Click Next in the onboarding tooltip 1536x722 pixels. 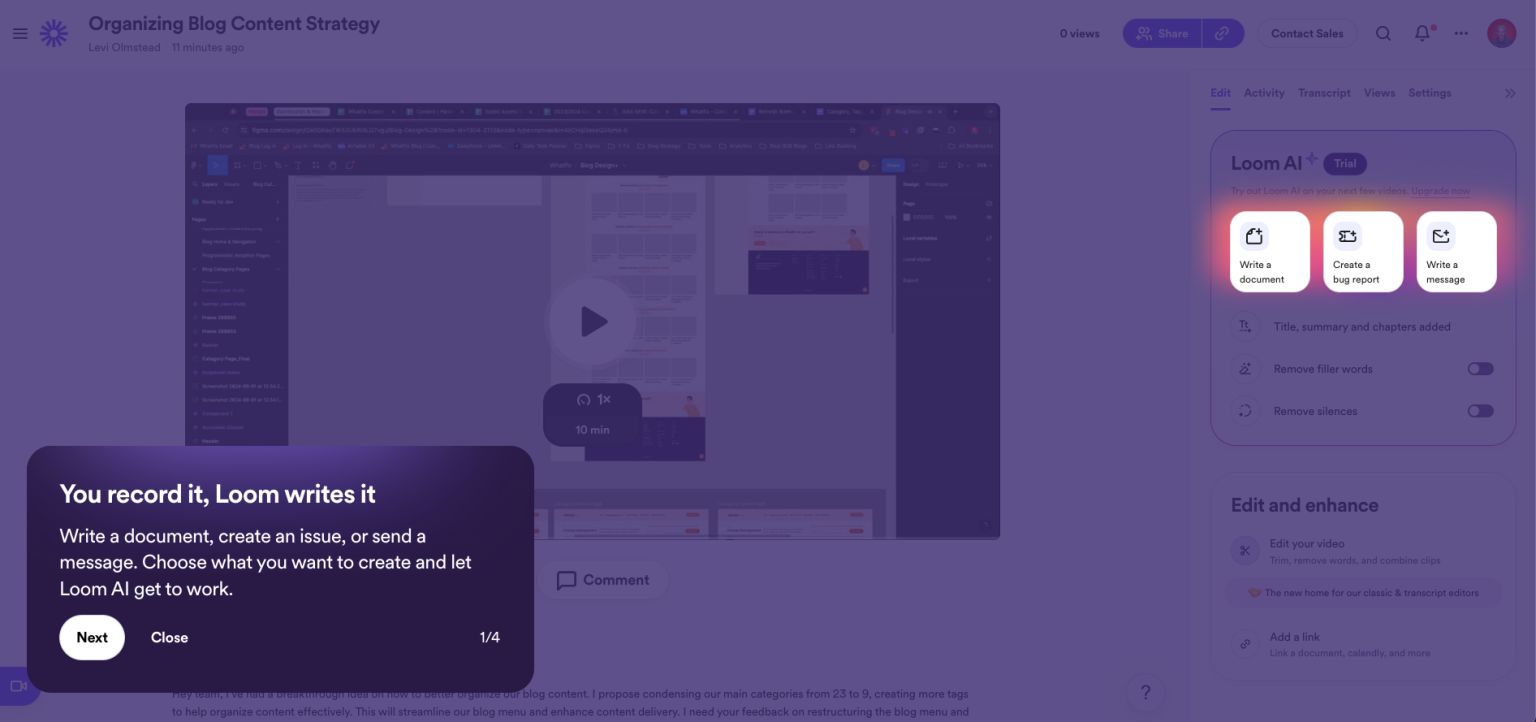(x=91, y=637)
